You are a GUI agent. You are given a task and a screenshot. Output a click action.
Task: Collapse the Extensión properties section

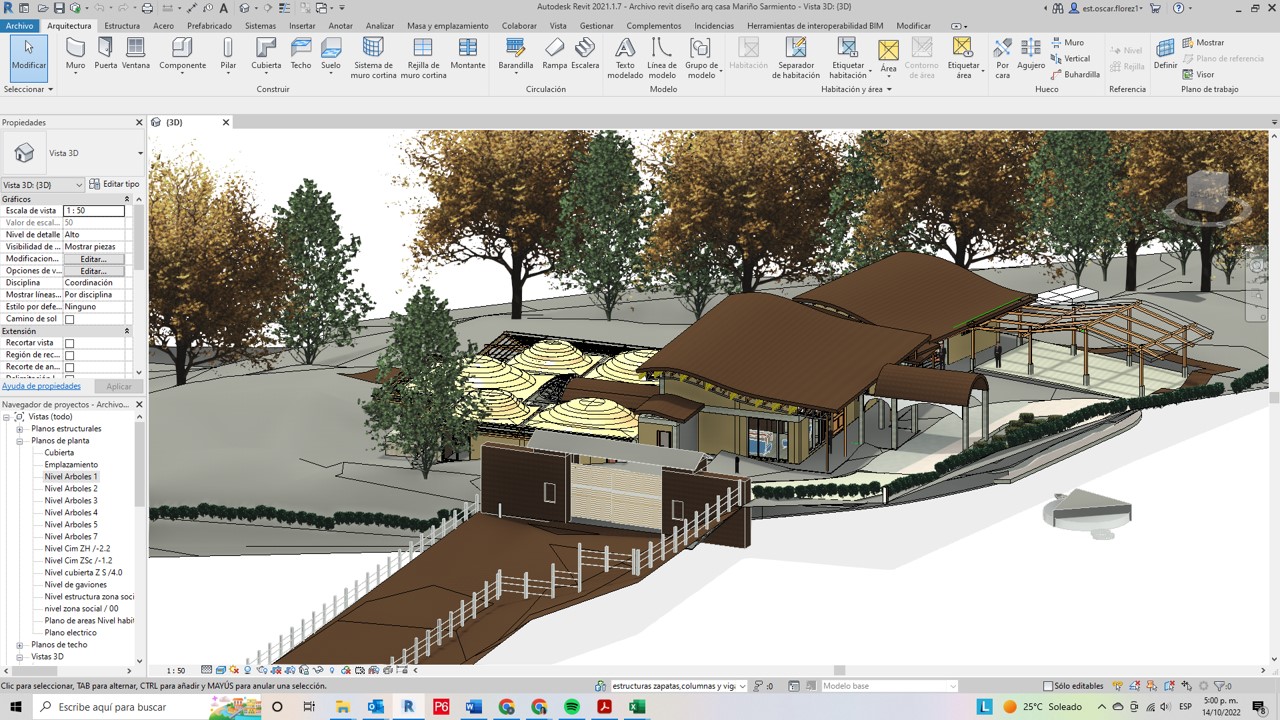coord(127,331)
